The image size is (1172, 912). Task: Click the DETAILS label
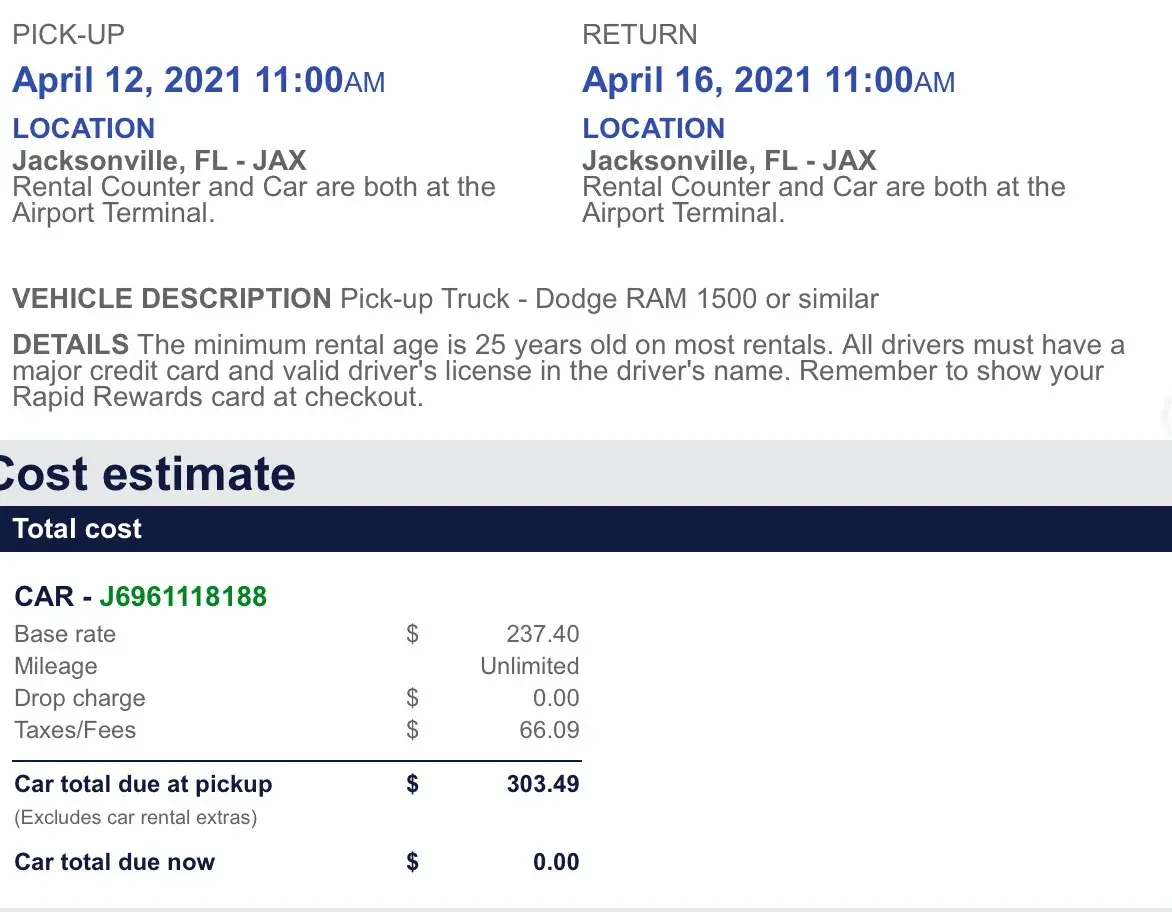point(71,346)
